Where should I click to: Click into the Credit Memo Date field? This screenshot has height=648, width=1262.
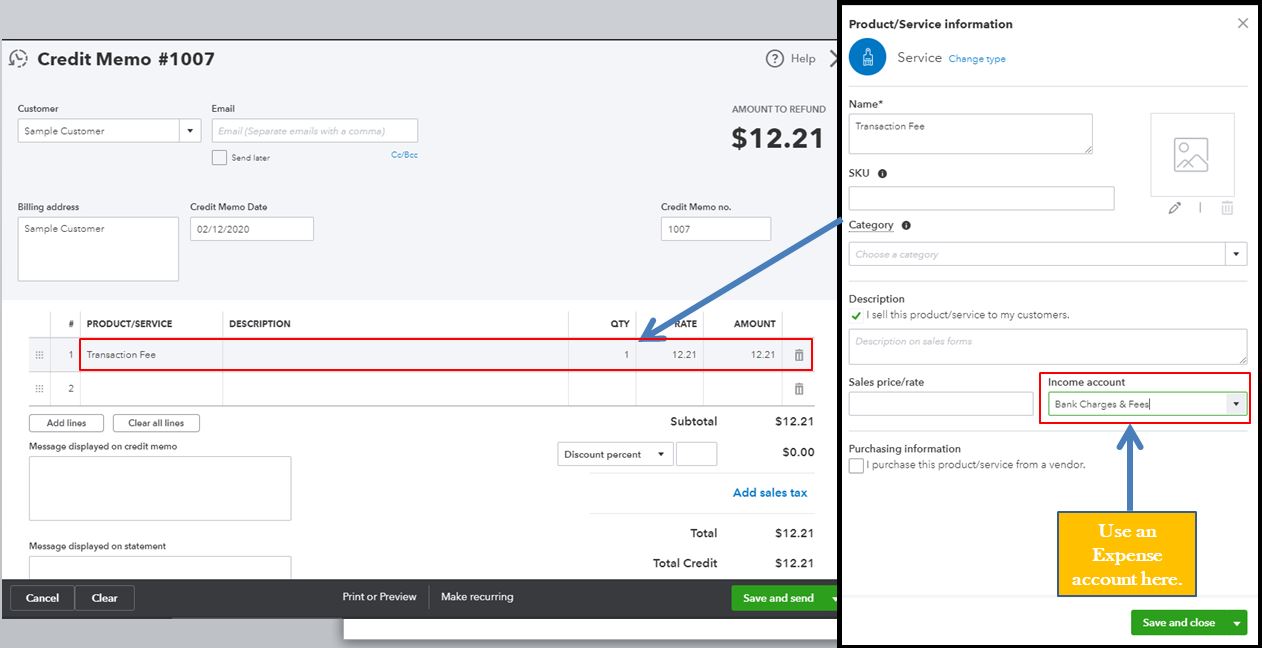[x=251, y=229]
